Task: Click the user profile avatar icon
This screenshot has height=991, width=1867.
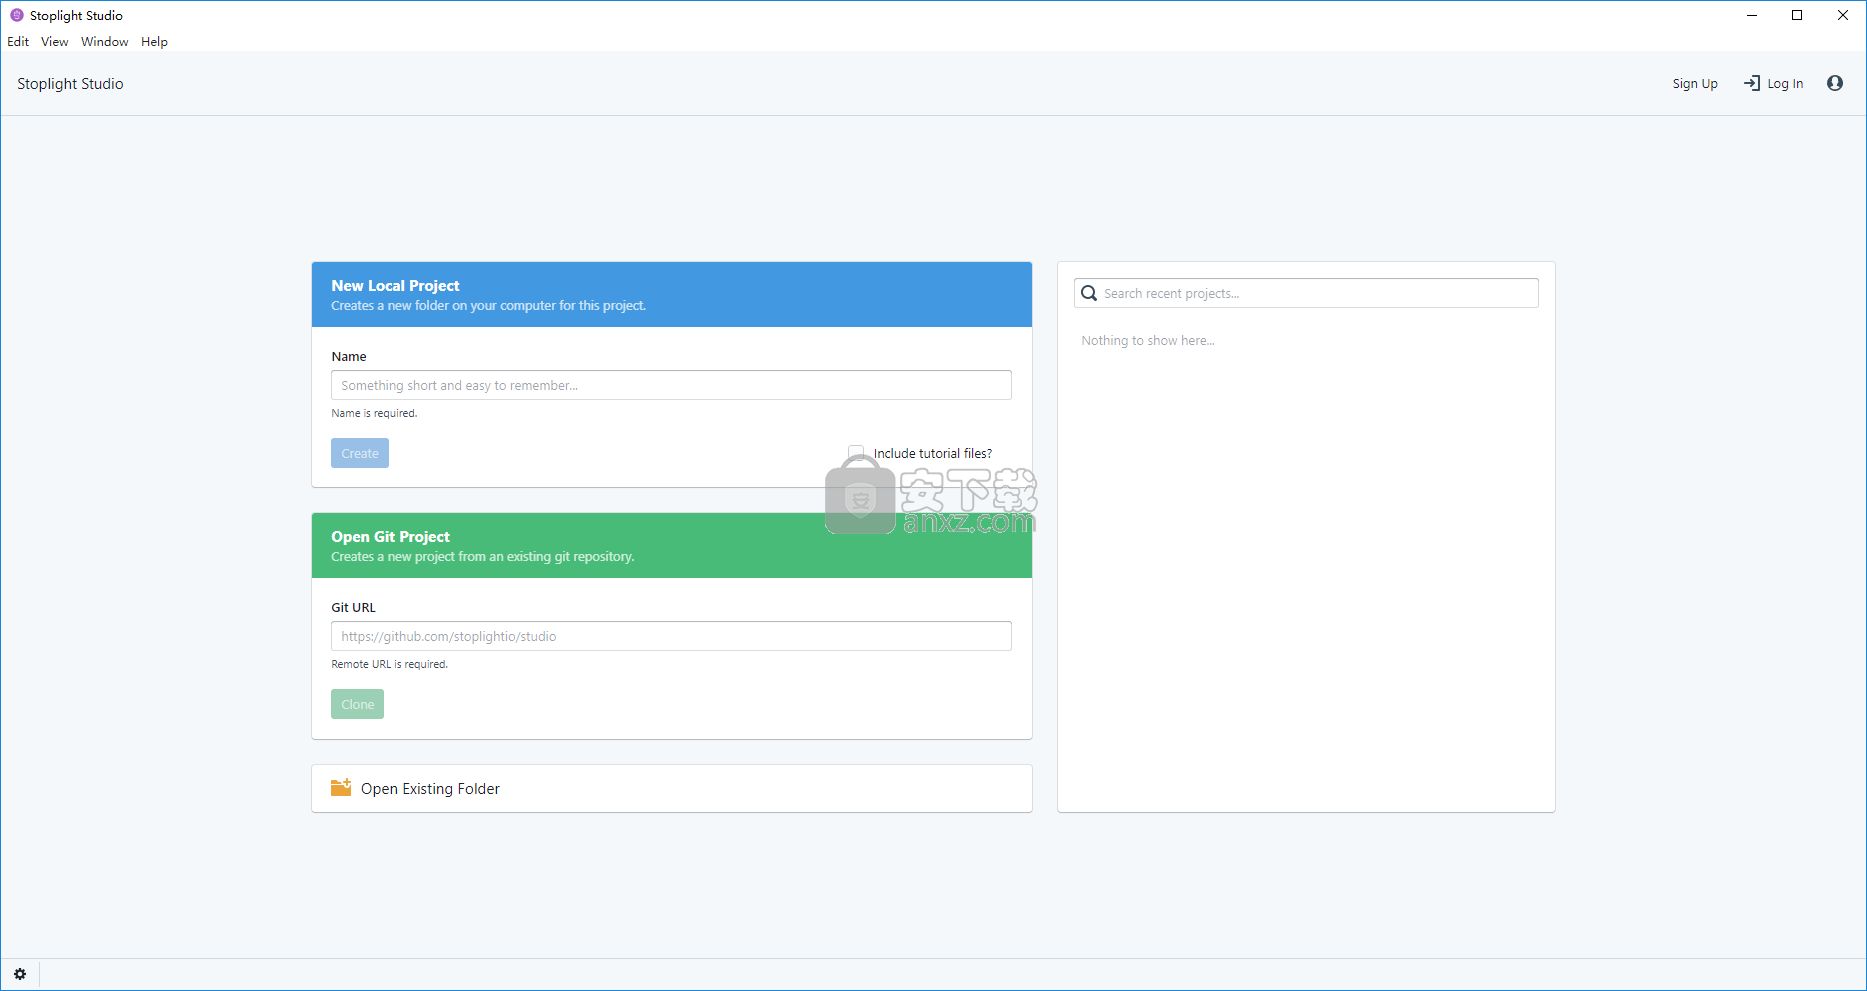Action: coord(1834,83)
